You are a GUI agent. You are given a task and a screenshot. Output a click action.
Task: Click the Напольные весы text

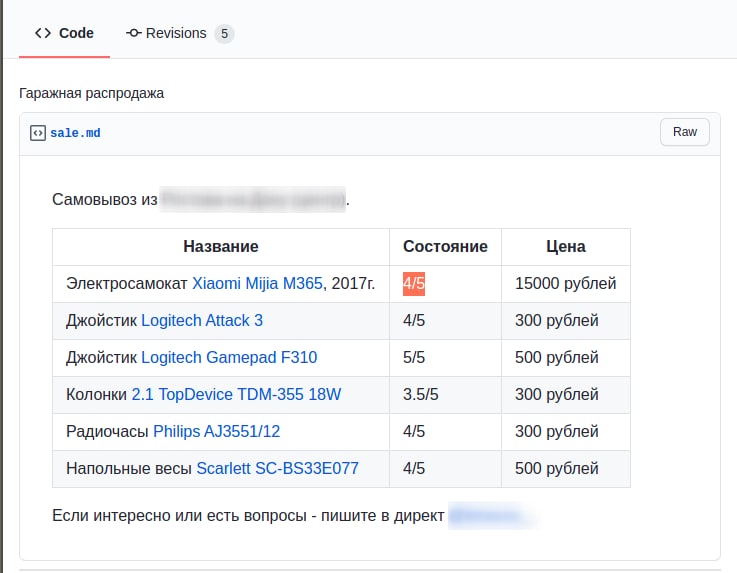[129, 469]
